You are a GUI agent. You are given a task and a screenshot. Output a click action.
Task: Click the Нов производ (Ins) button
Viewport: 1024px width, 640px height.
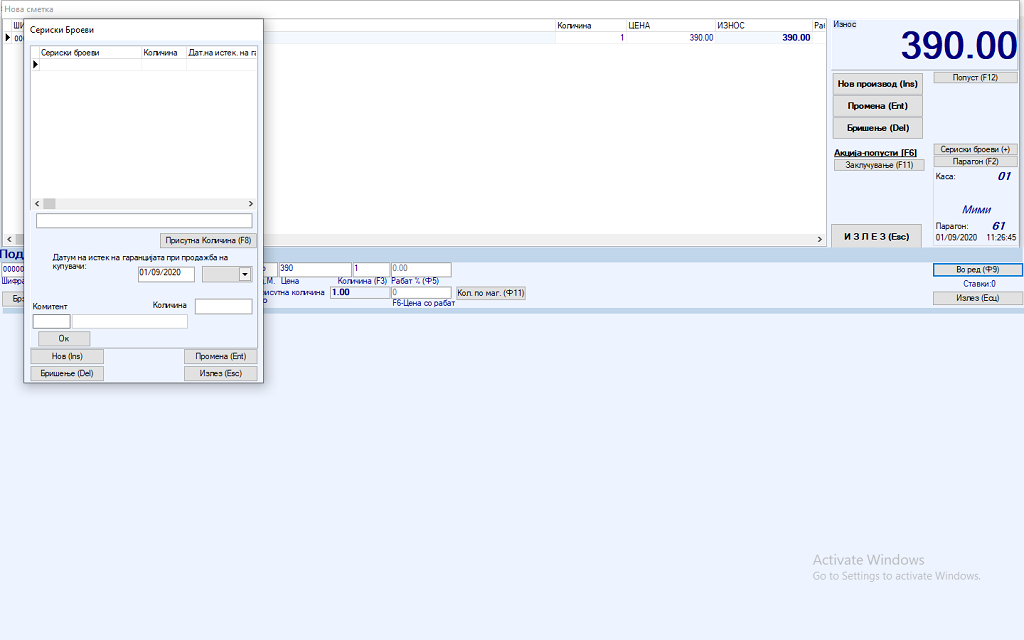(877, 84)
